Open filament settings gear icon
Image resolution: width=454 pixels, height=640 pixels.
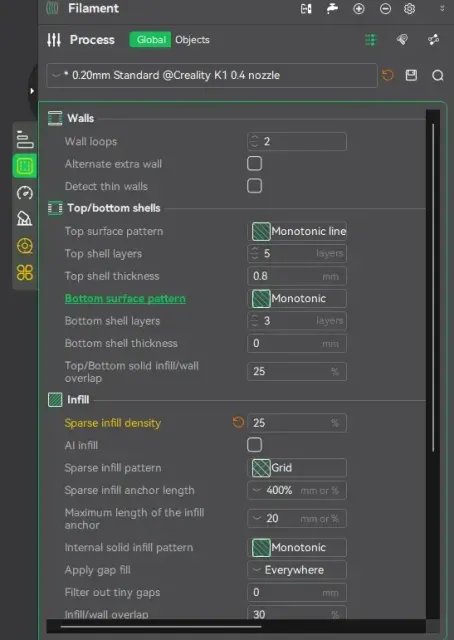409,9
